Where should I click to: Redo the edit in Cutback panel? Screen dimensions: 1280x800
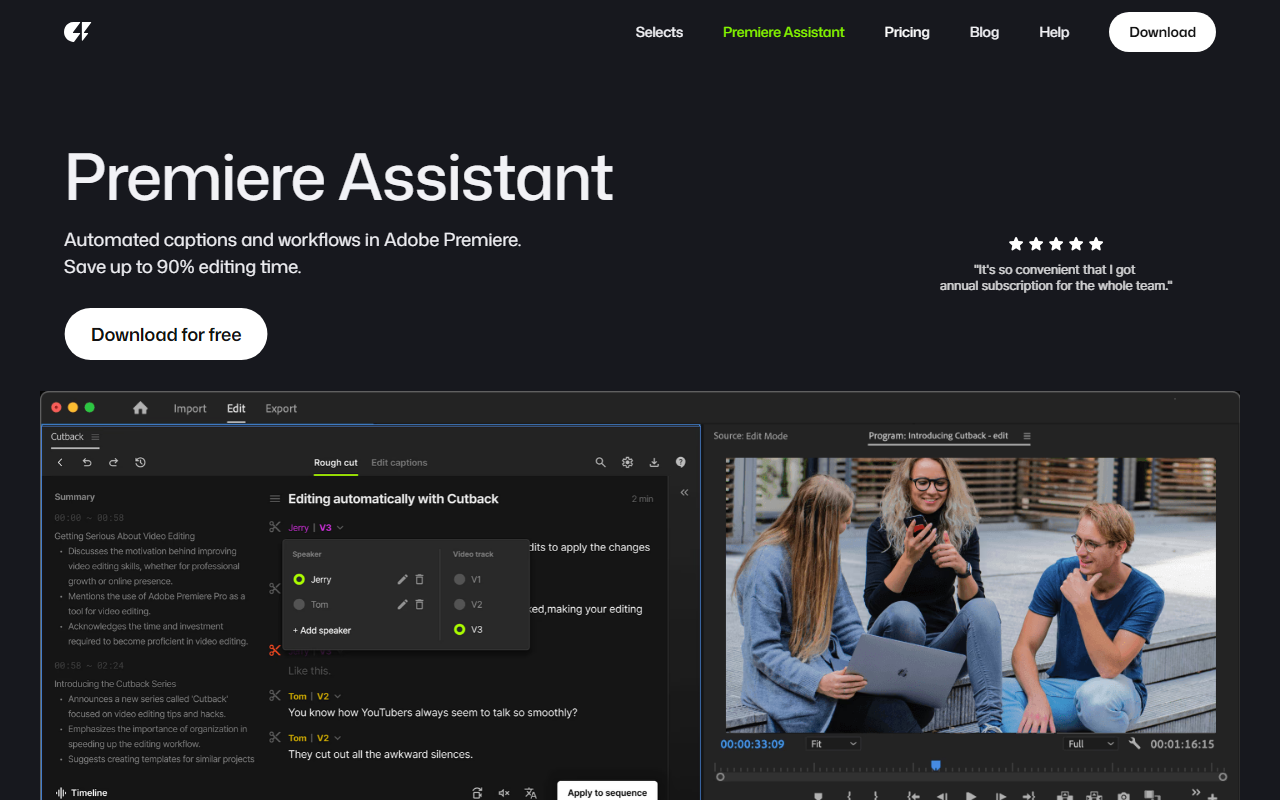coord(113,463)
